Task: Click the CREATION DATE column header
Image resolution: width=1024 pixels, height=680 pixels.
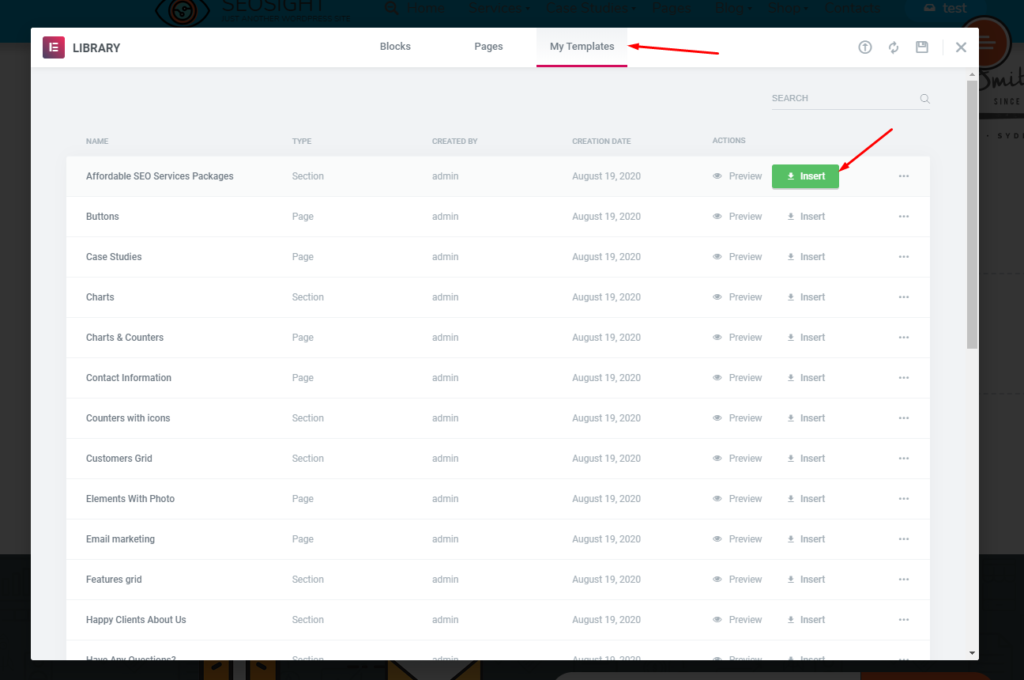Action: (x=601, y=141)
